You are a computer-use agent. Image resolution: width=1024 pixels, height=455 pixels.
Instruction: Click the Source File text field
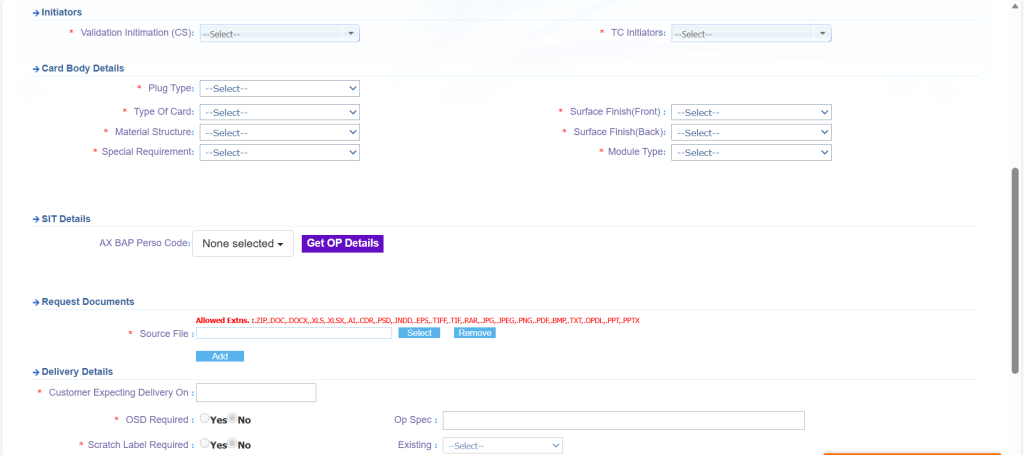294,333
